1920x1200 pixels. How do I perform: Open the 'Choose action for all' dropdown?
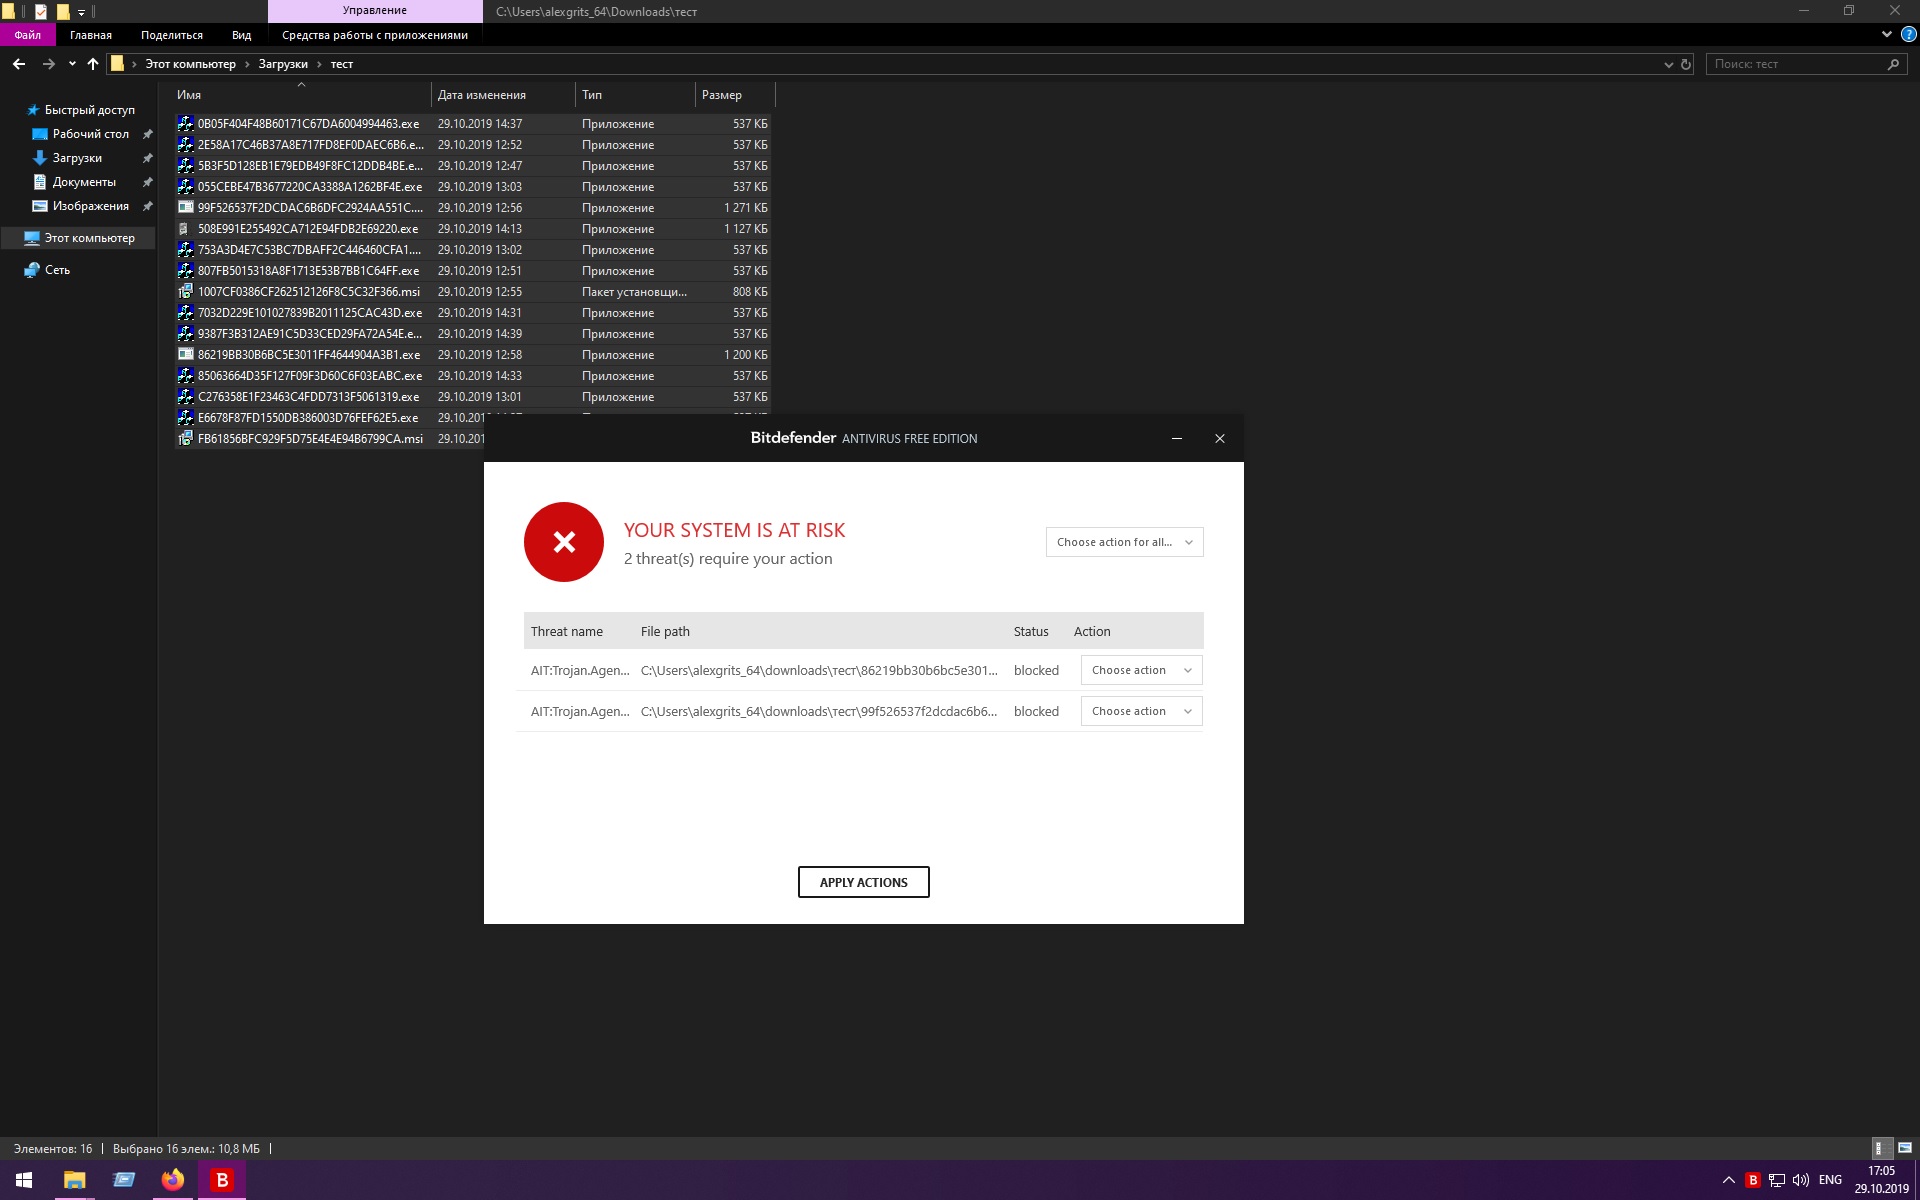pos(1124,542)
